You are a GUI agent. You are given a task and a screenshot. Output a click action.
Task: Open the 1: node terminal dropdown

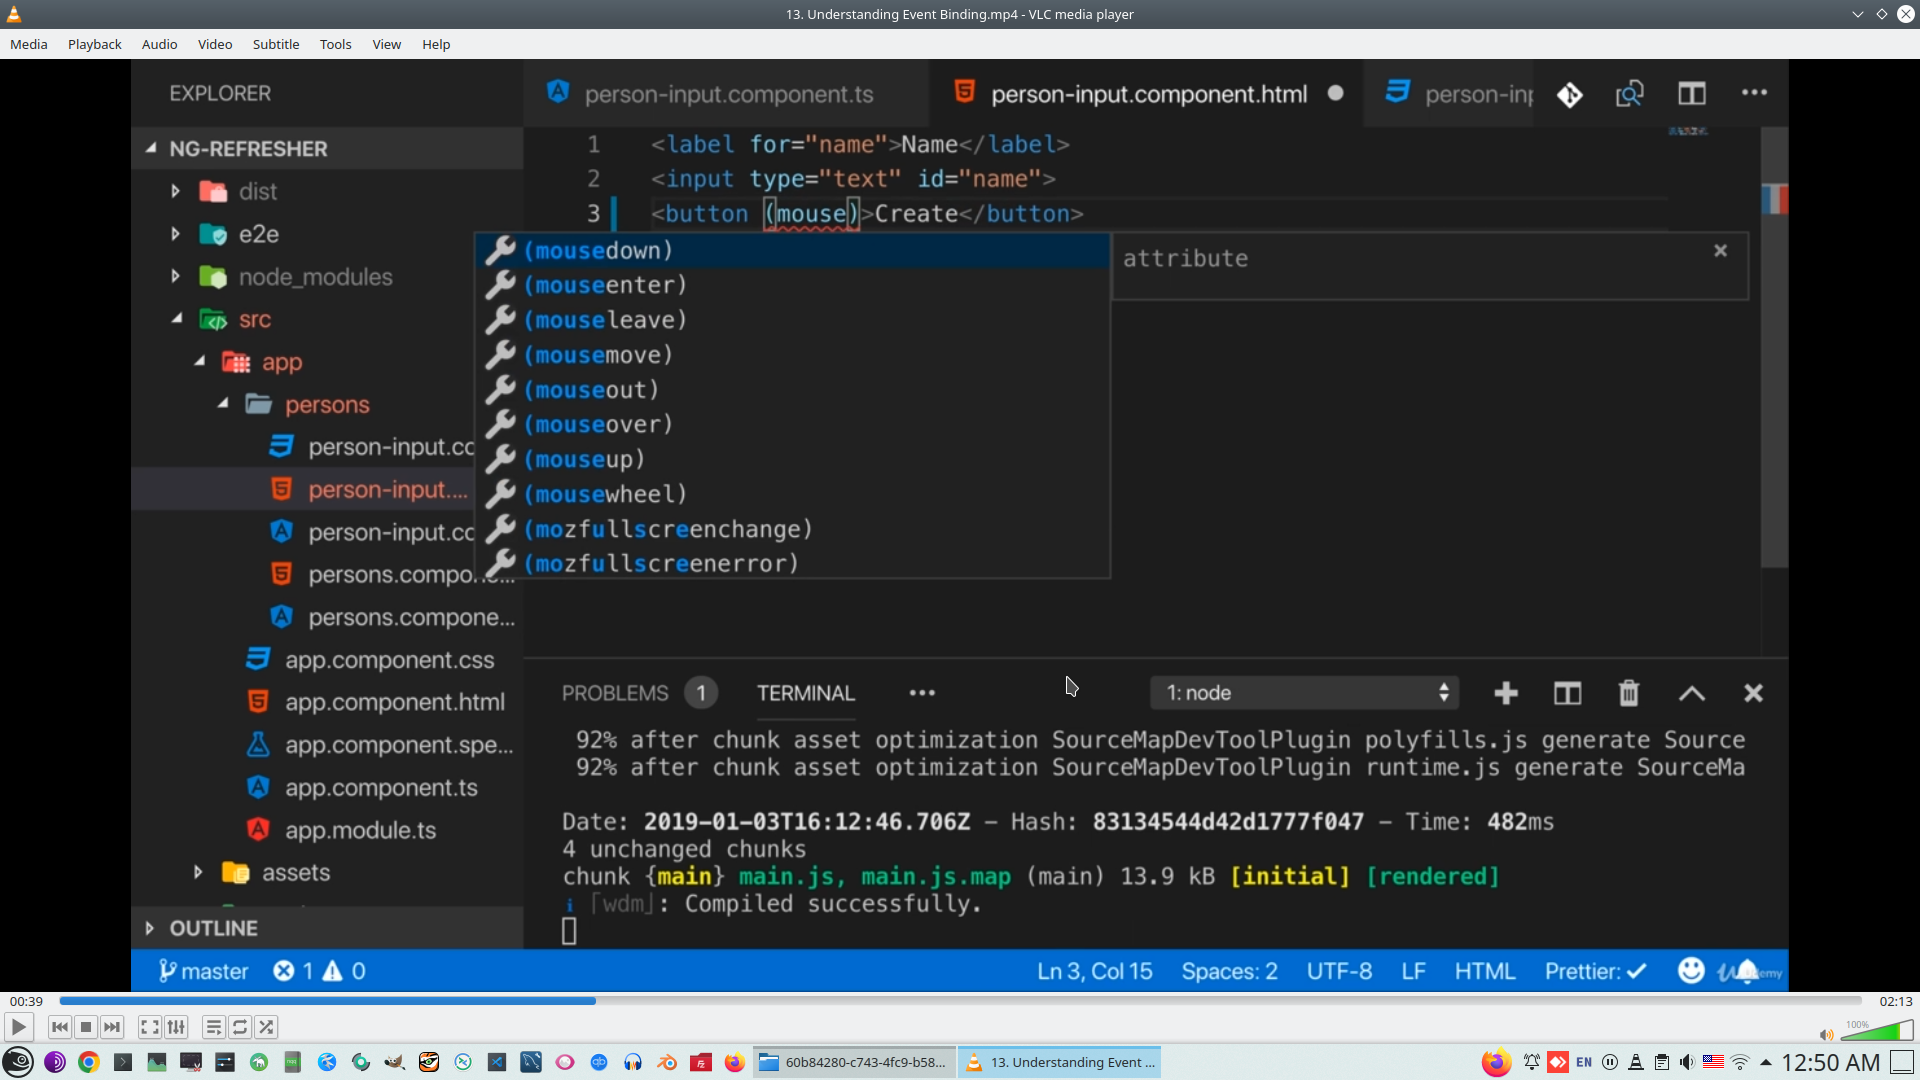tap(1304, 693)
